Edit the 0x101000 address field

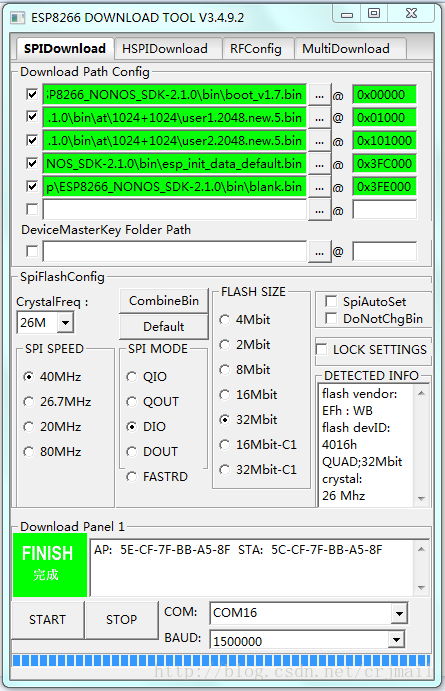[384, 141]
